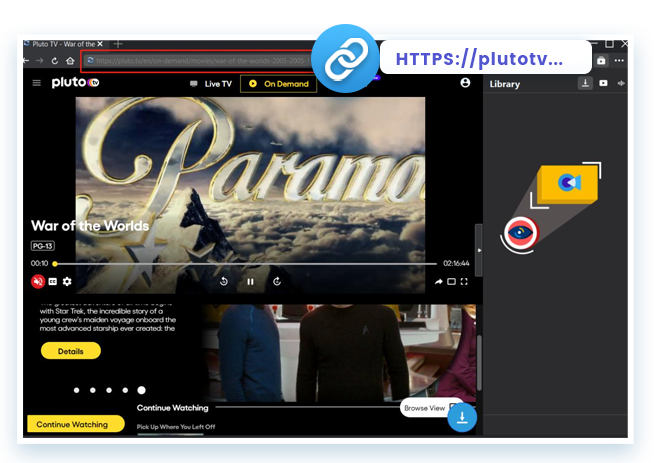Viewport: 664px width, 463px height.
Task: Click the share arrow icon in the player
Action: click(x=438, y=282)
